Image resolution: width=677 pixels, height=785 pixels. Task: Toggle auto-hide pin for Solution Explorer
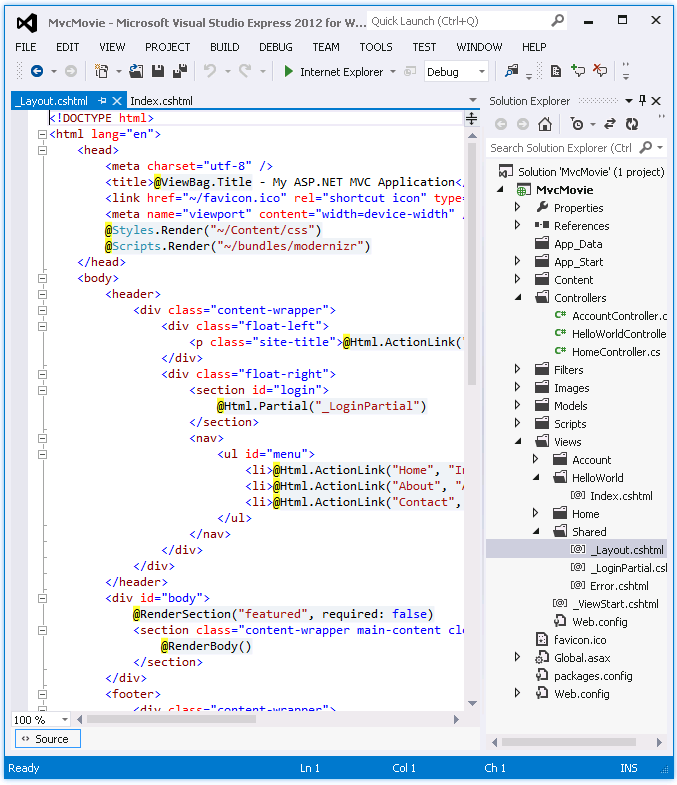[642, 101]
